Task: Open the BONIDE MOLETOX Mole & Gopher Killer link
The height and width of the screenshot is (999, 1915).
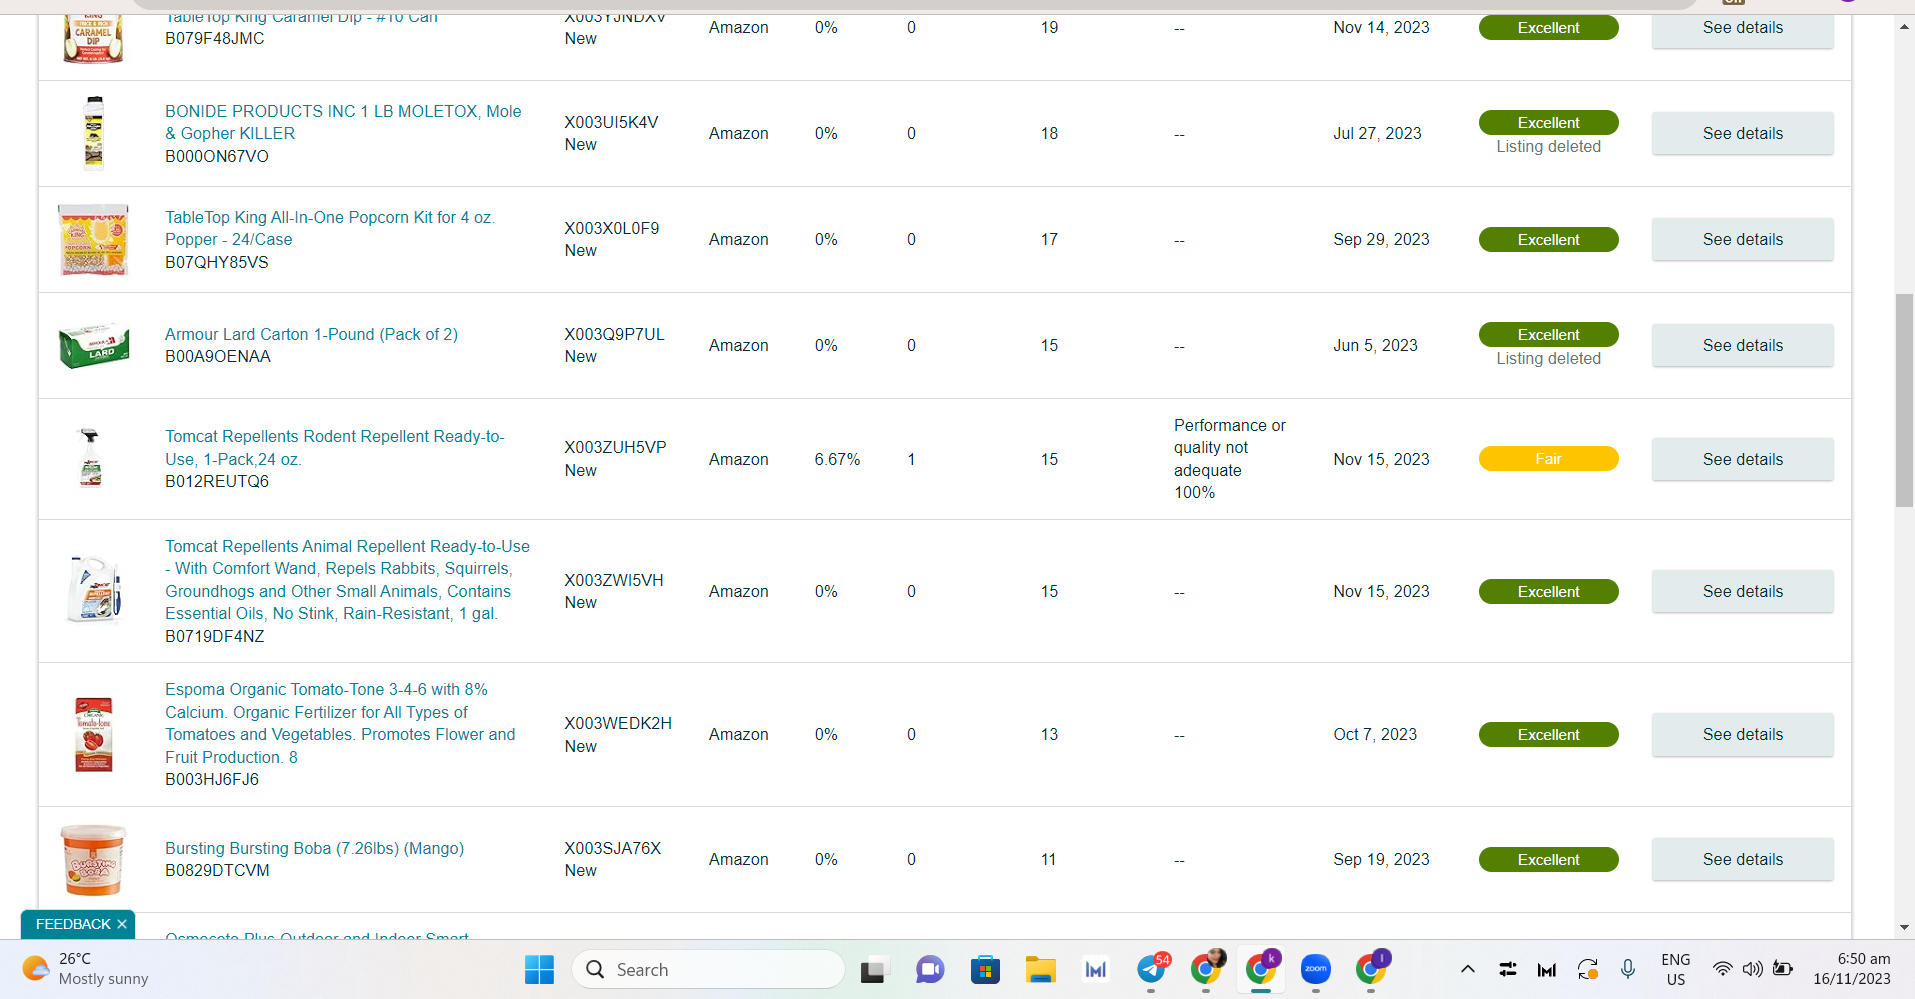Action: 343,122
